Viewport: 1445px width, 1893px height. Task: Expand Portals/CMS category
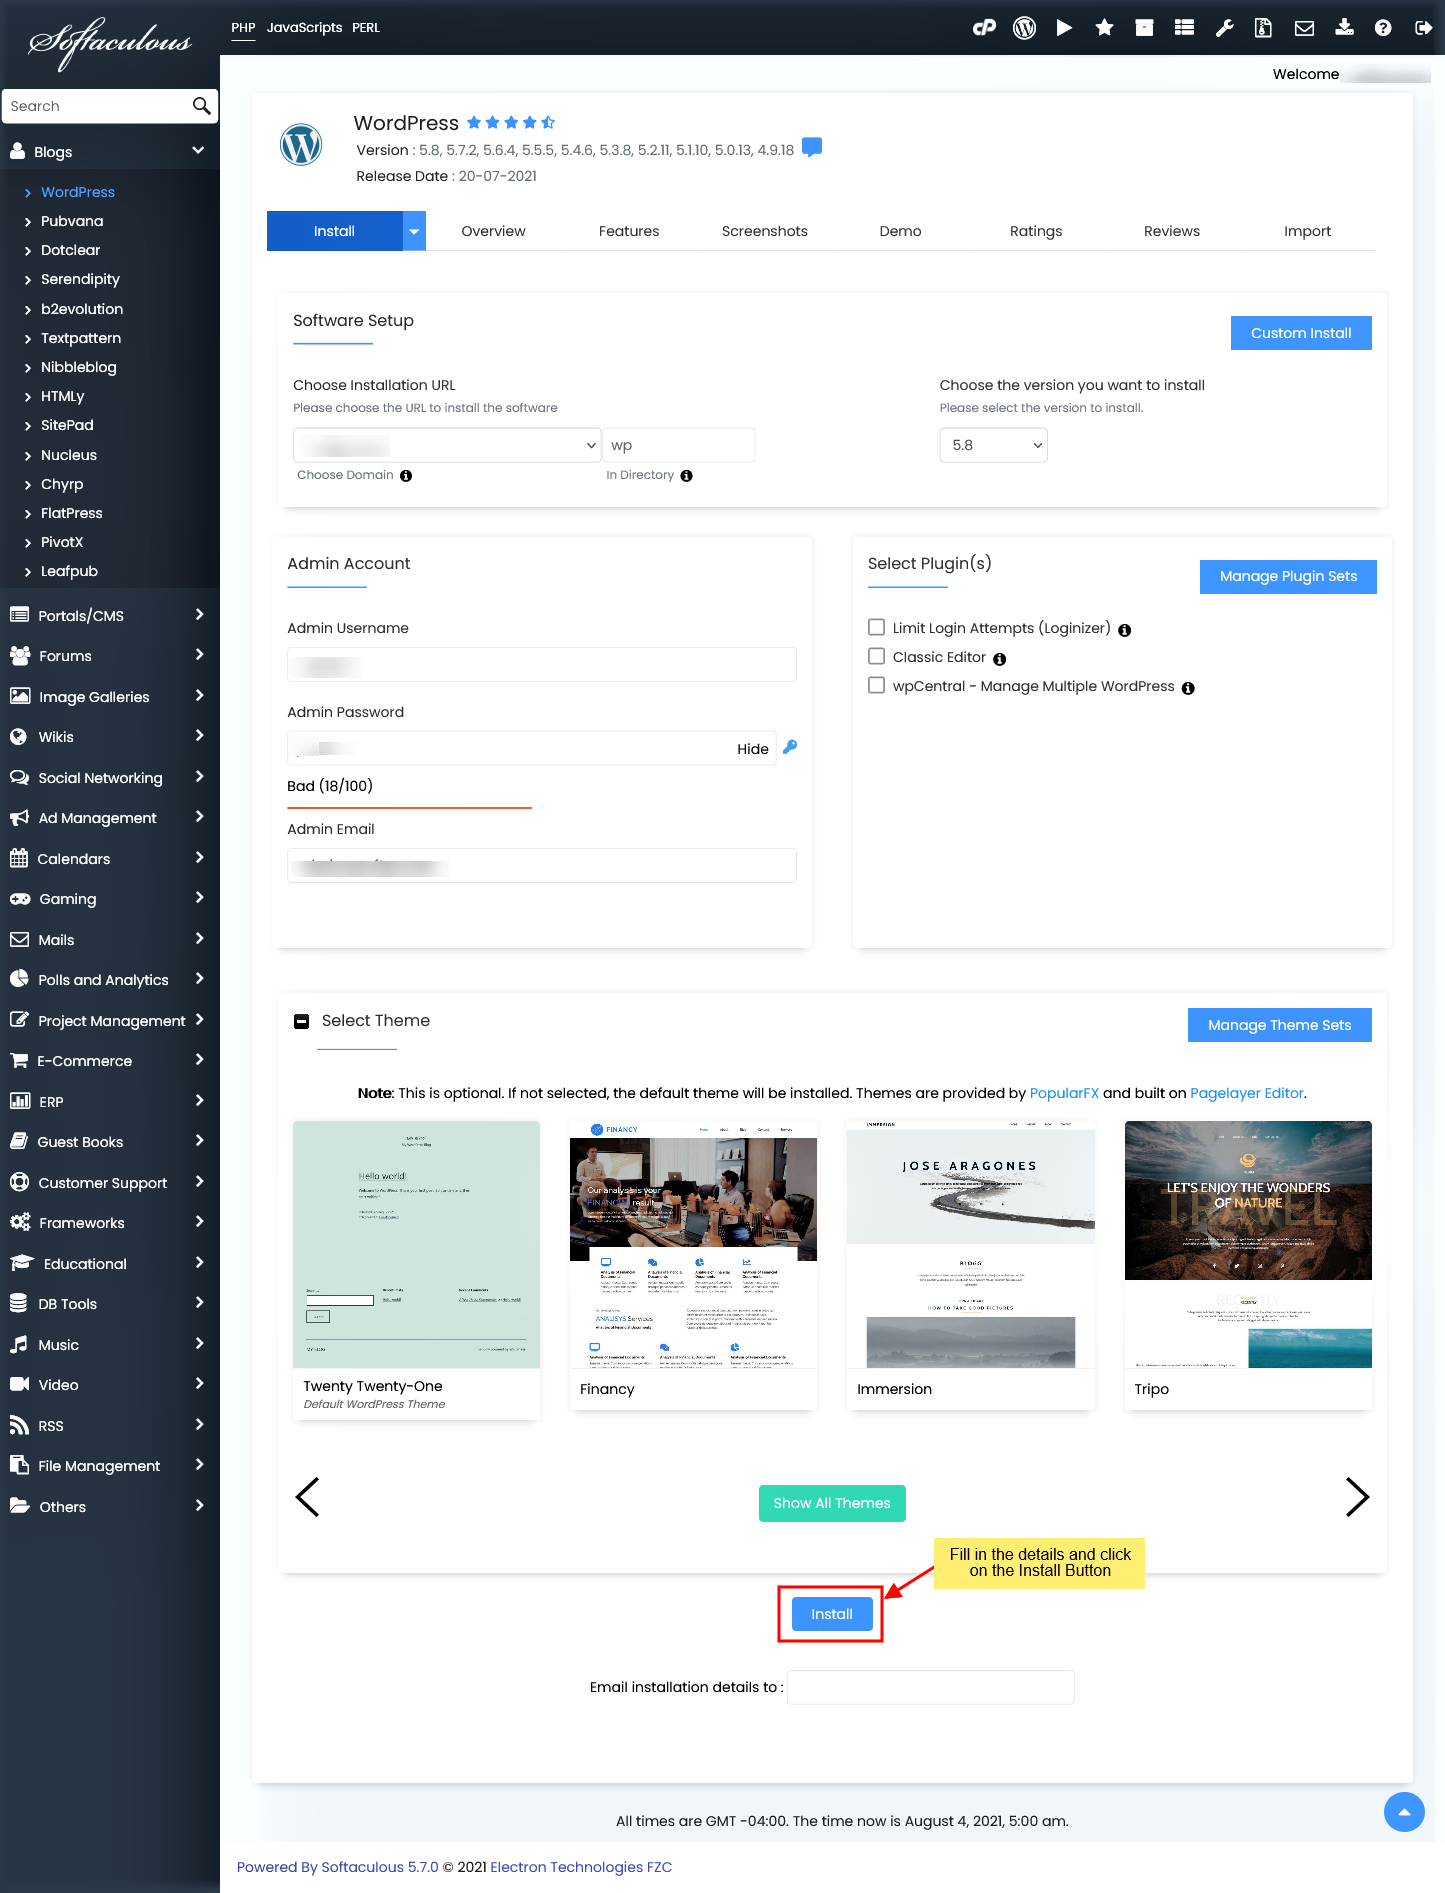(x=109, y=615)
